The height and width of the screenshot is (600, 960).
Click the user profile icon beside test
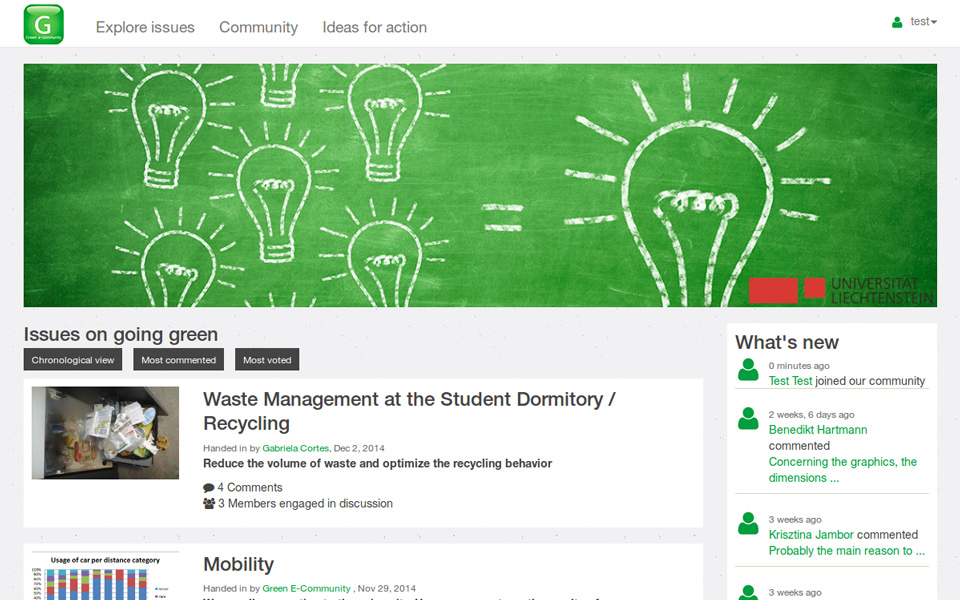[x=897, y=22]
